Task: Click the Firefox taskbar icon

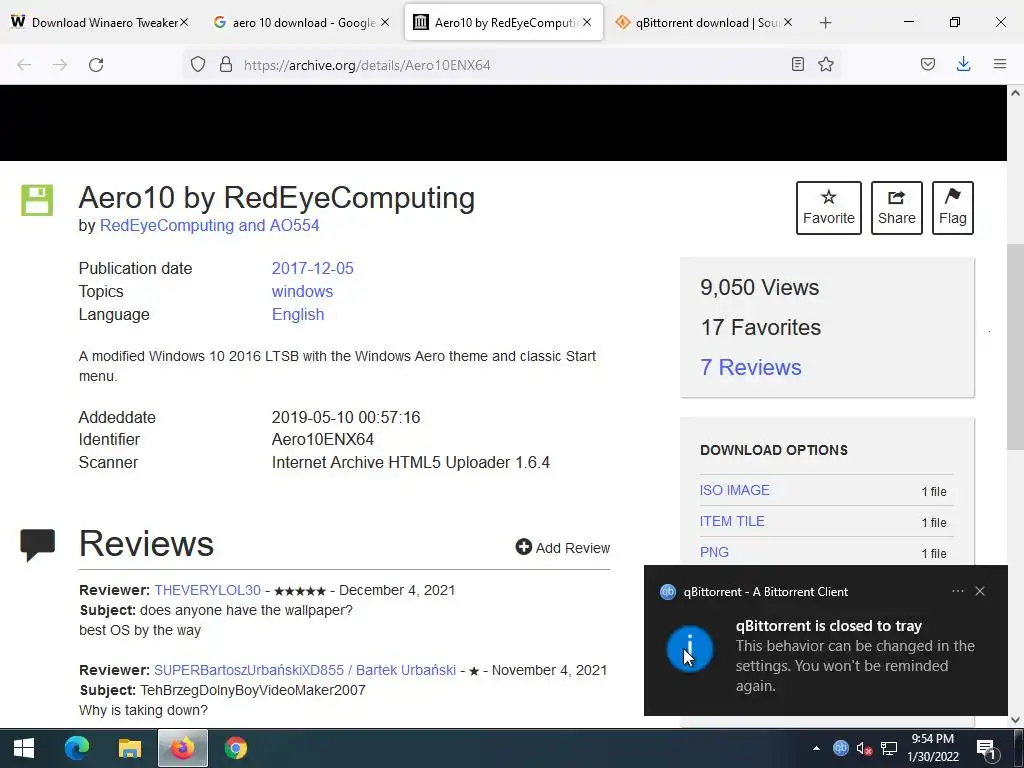Action: click(183, 748)
